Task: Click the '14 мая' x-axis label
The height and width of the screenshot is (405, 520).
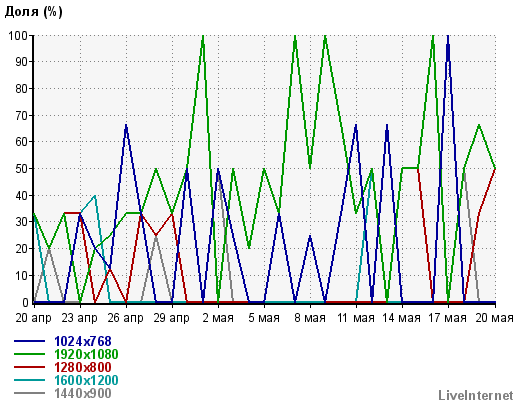Action: [402, 318]
